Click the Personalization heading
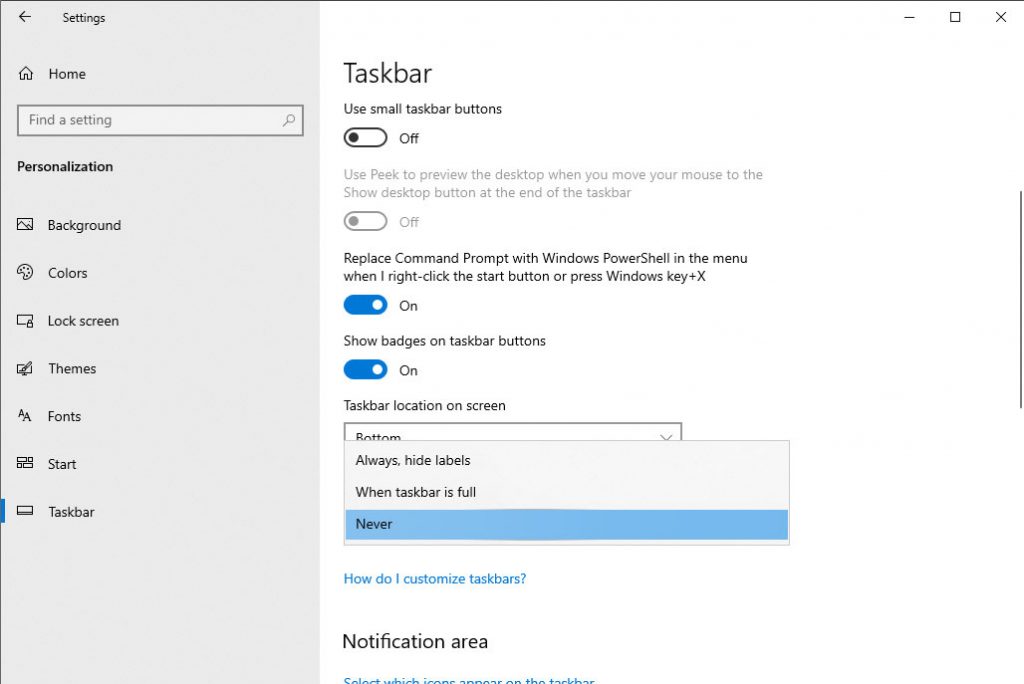Screen dimensions: 1024x684 [64, 166]
